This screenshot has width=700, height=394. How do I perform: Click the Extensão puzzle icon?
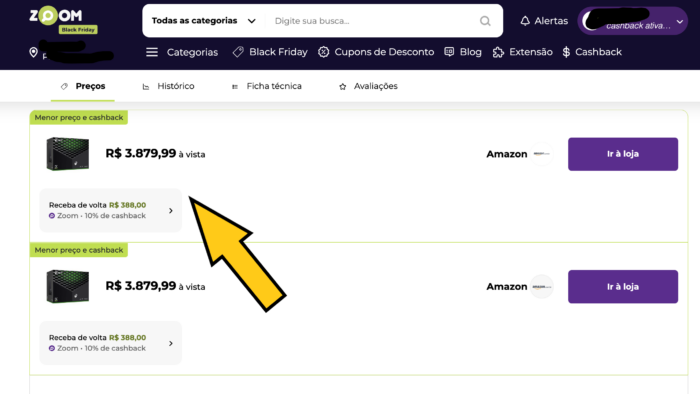498,52
